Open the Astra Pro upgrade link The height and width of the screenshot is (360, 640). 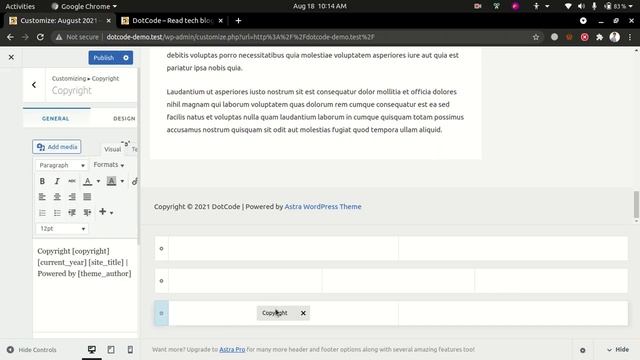232,349
